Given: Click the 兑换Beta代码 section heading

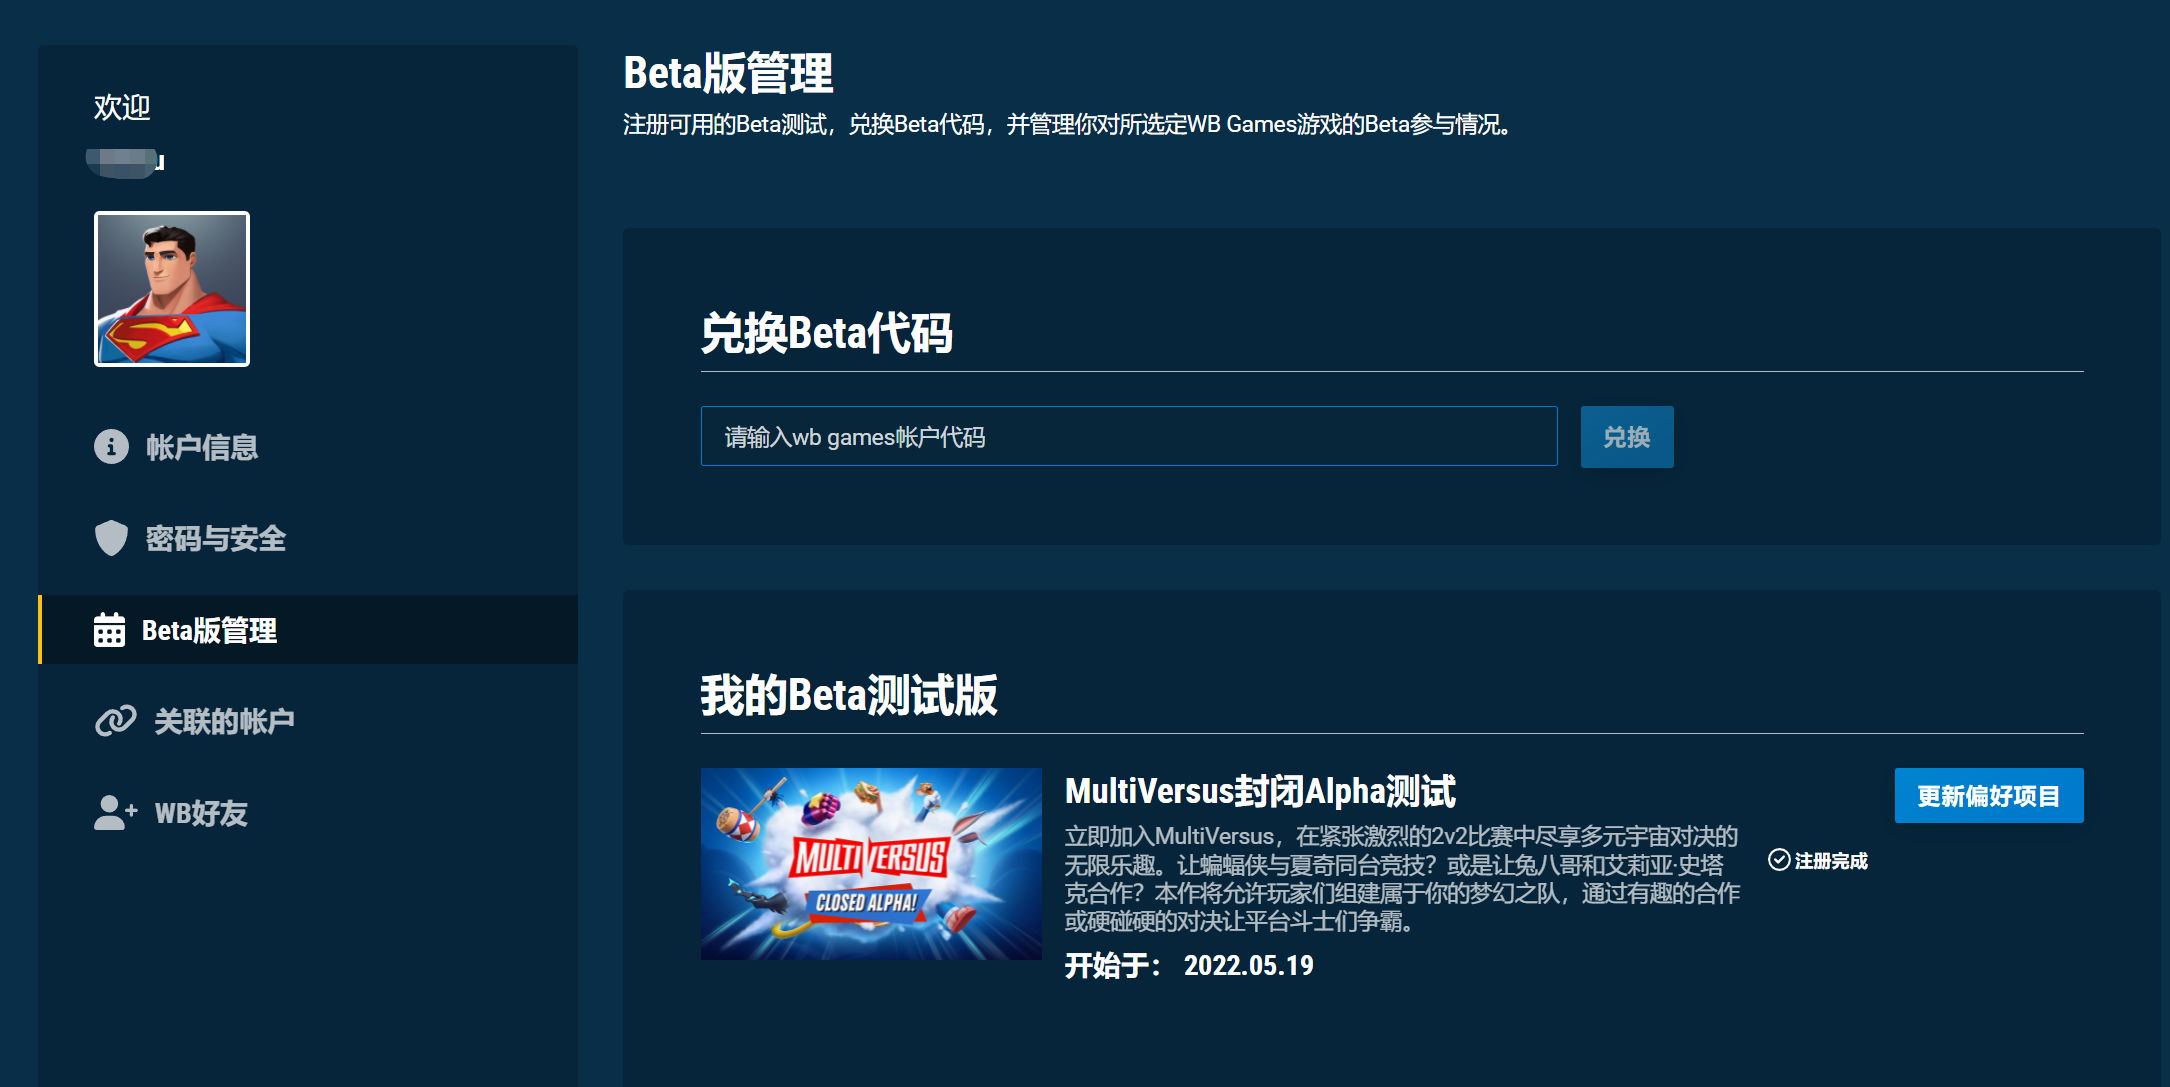Looking at the screenshot, I should click(x=826, y=333).
